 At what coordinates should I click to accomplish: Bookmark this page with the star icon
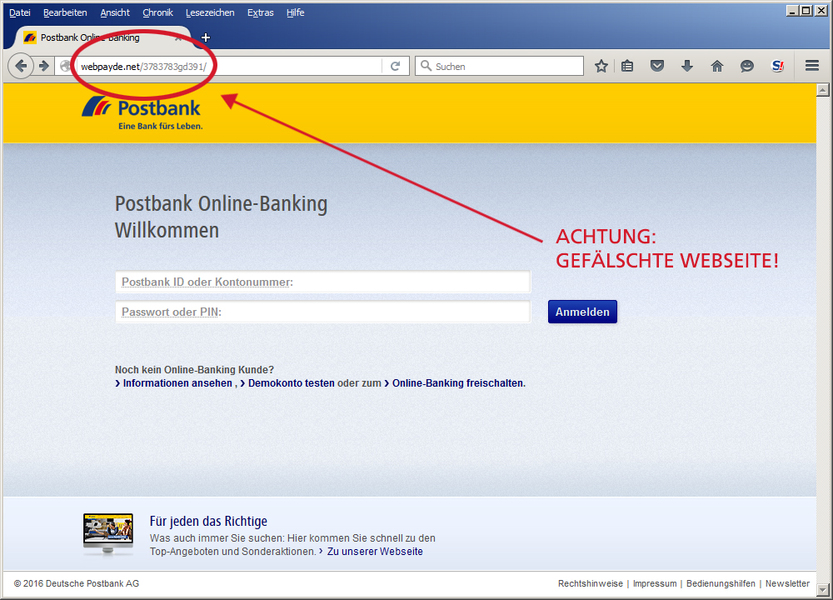[x=601, y=66]
